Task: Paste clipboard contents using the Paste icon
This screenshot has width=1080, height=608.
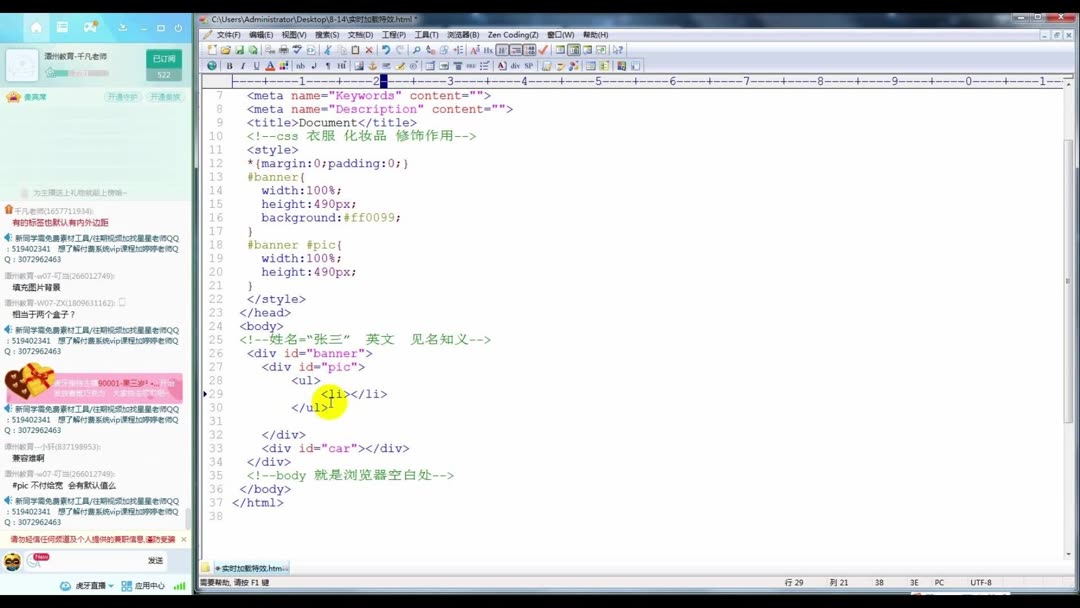Action: (356, 50)
